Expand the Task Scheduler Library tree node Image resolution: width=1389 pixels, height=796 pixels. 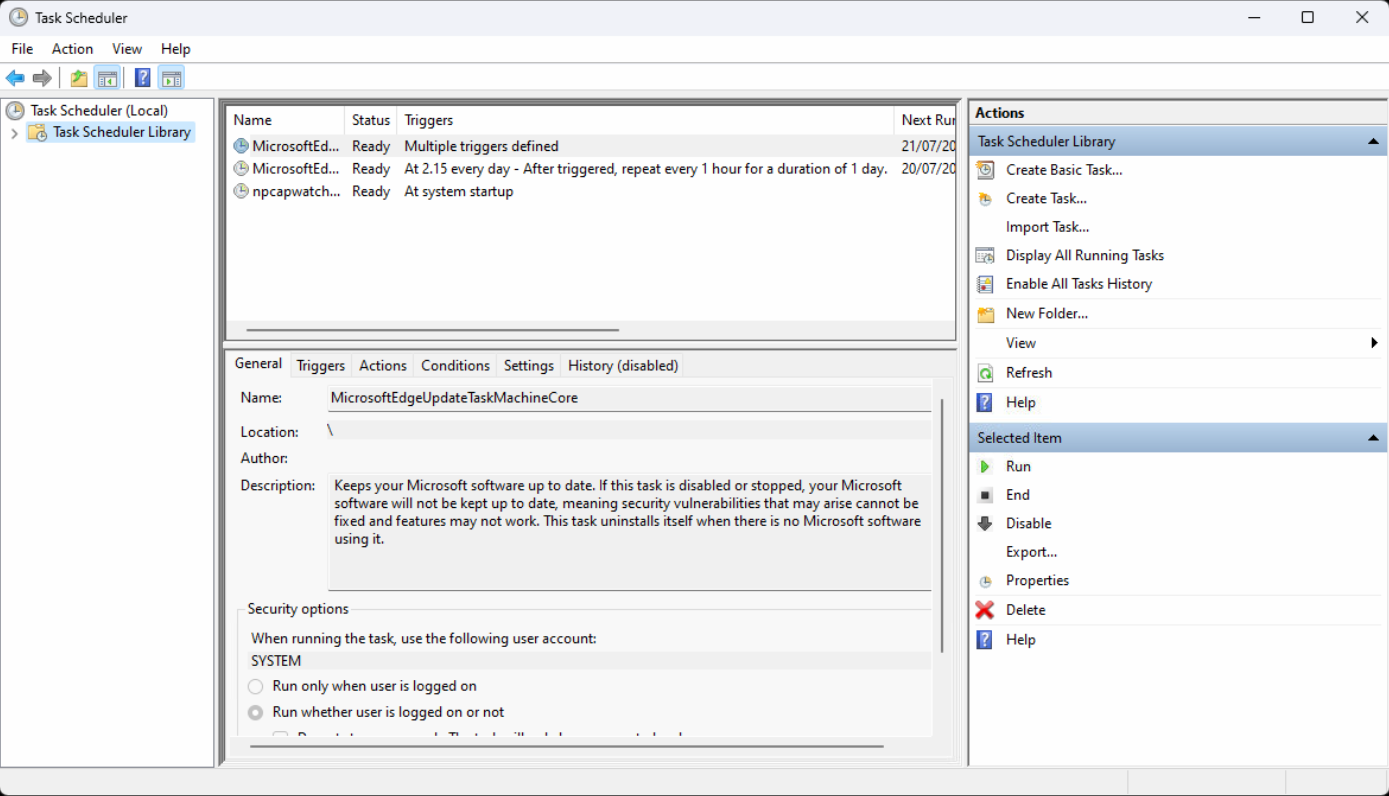click(x=14, y=133)
